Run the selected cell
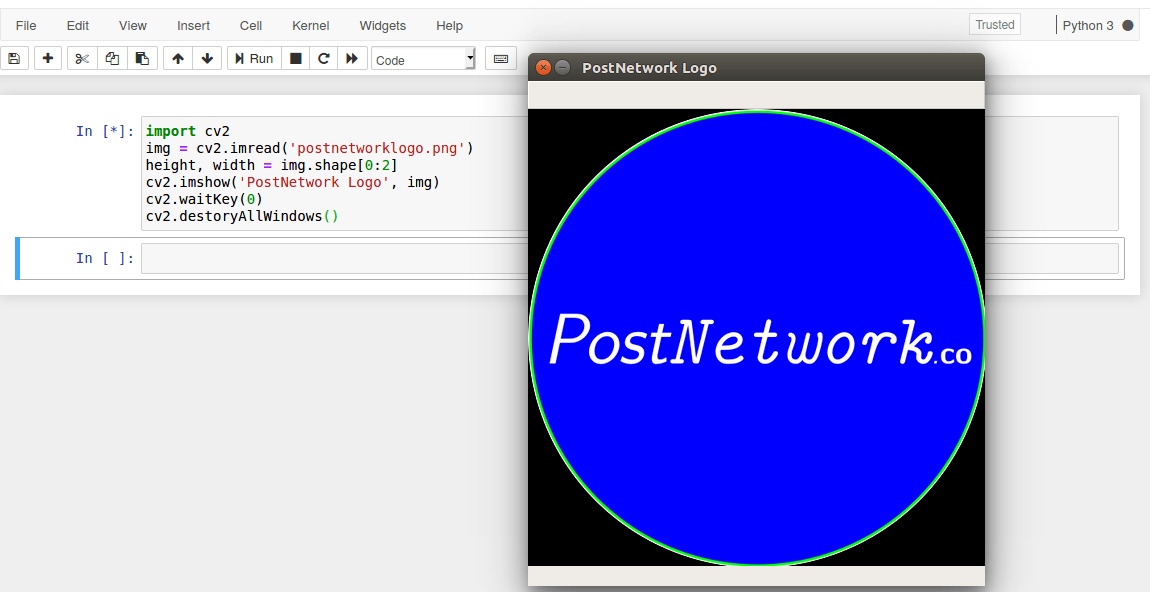This screenshot has width=1150, height=592. [x=253, y=57]
